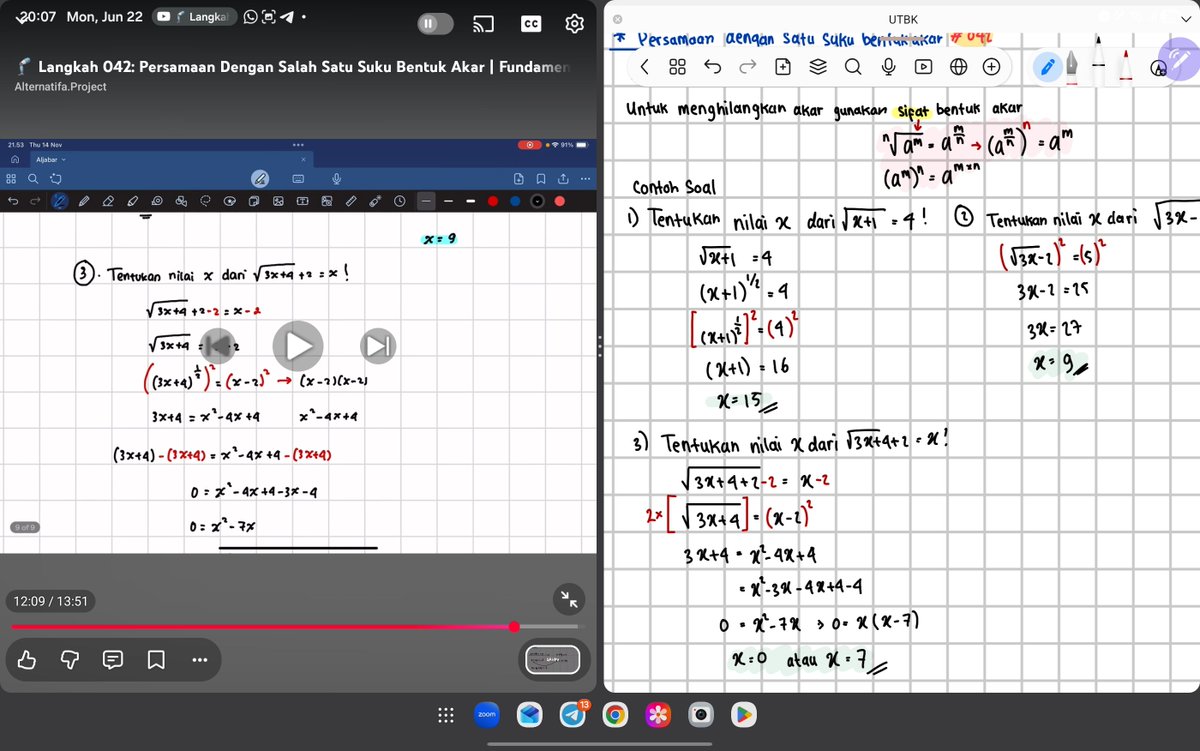Open the Gallery flower app in taskbar
1200x751 pixels.
(658, 715)
